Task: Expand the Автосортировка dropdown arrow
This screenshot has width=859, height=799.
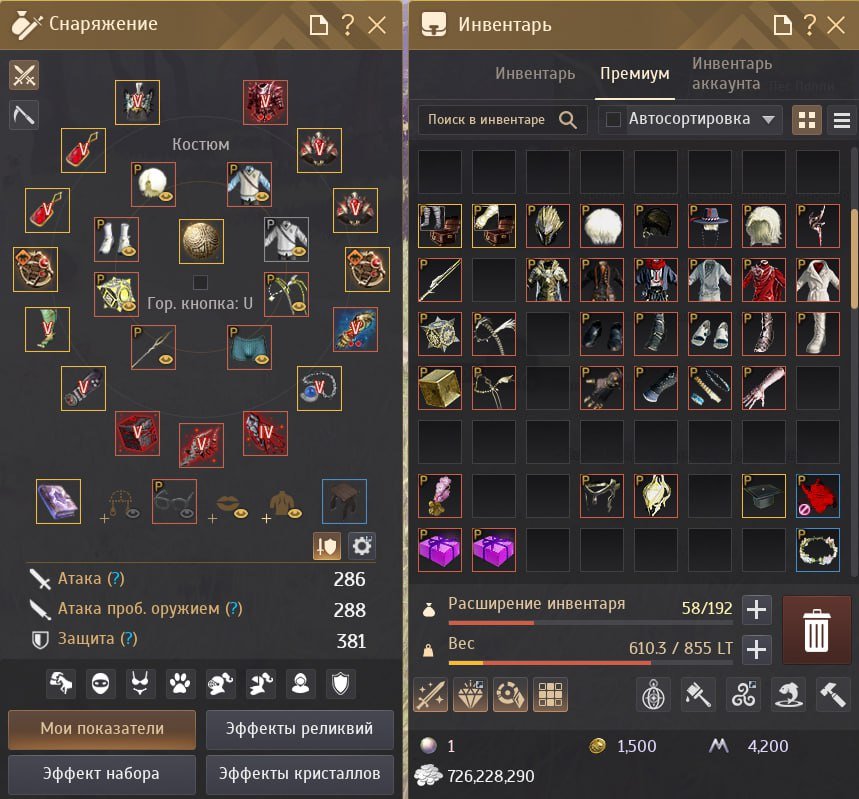Action: [769, 119]
